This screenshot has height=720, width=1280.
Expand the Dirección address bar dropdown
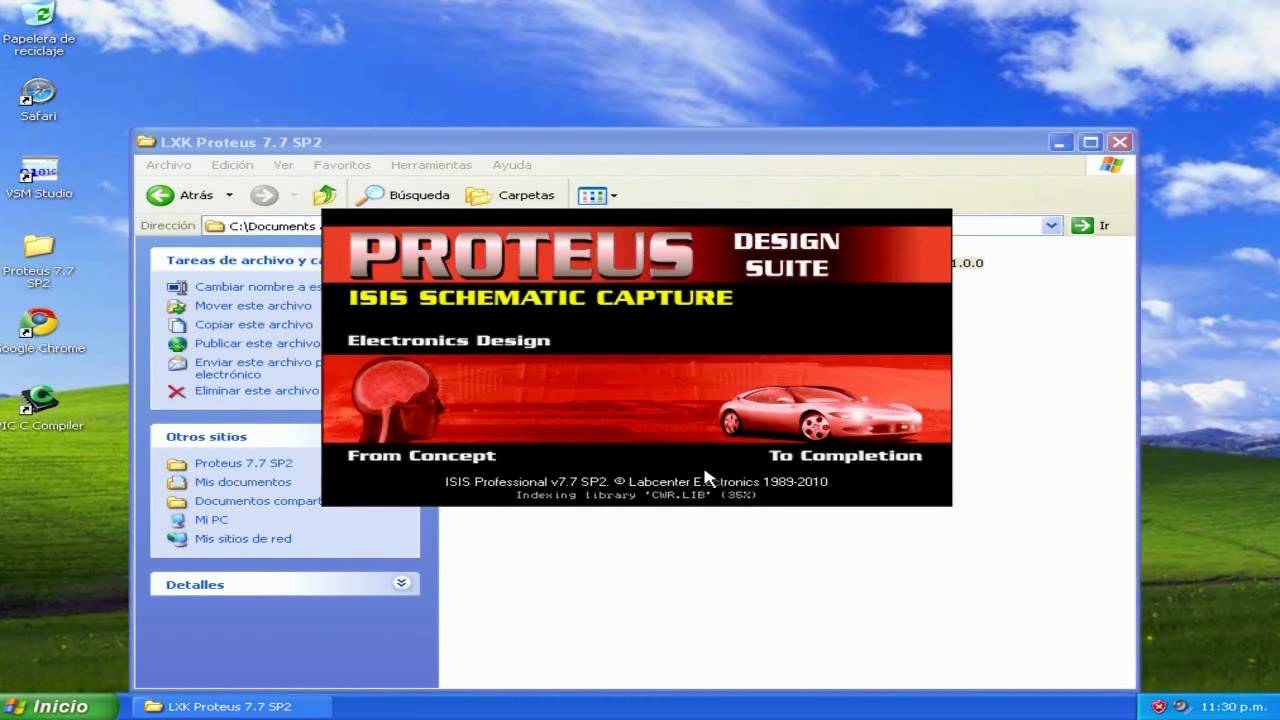(1051, 226)
